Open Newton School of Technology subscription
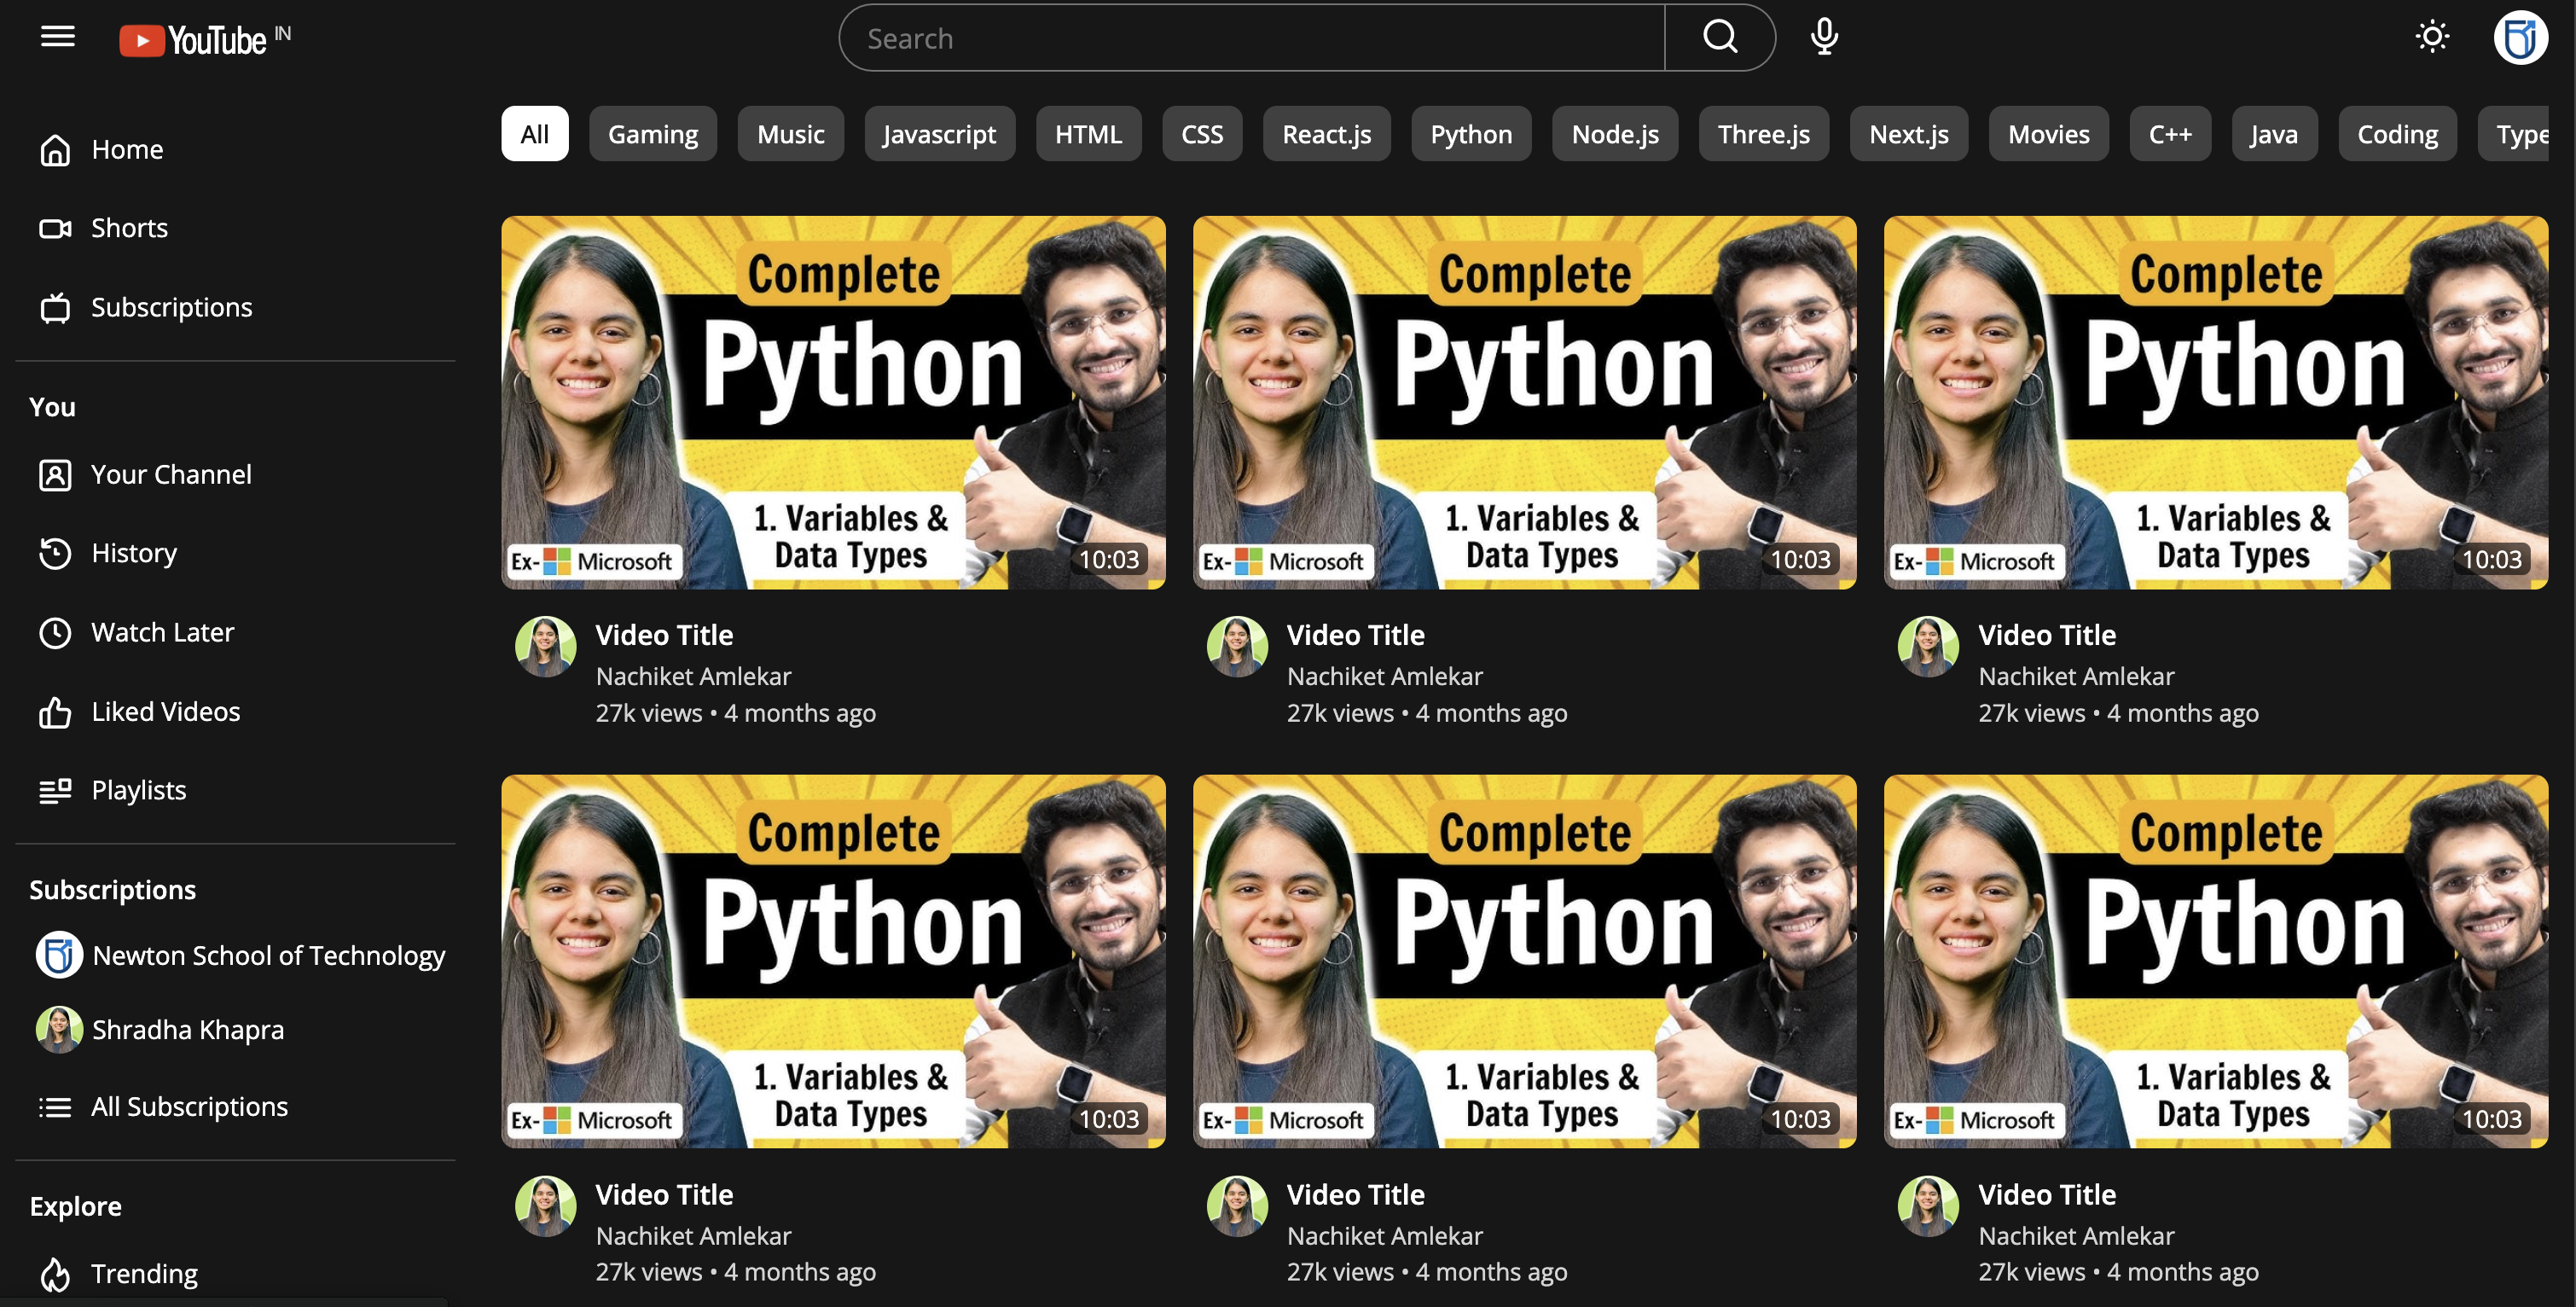The width and height of the screenshot is (2576, 1307). (x=268, y=955)
